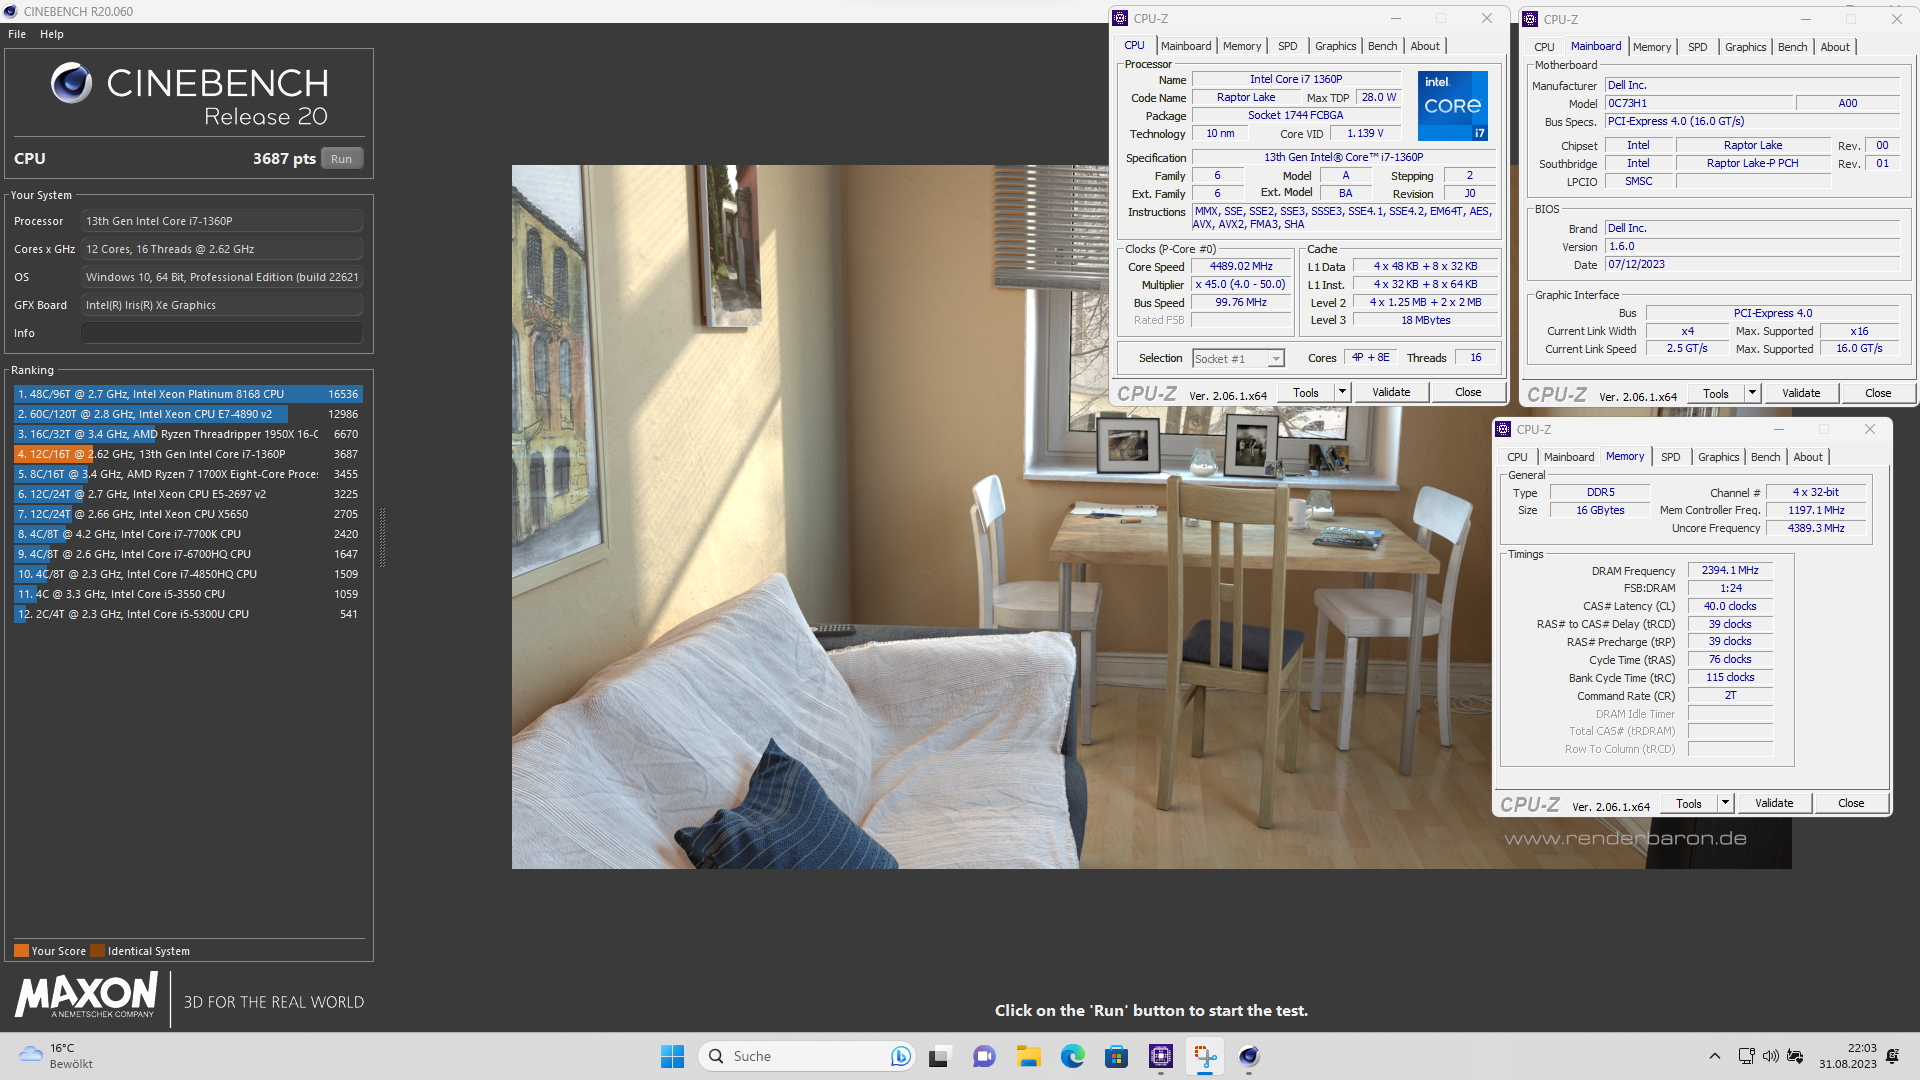Open Graphics tab in CPU window
Image resolution: width=1920 pixels, height=1080 pixels.
coord(1335,46)
